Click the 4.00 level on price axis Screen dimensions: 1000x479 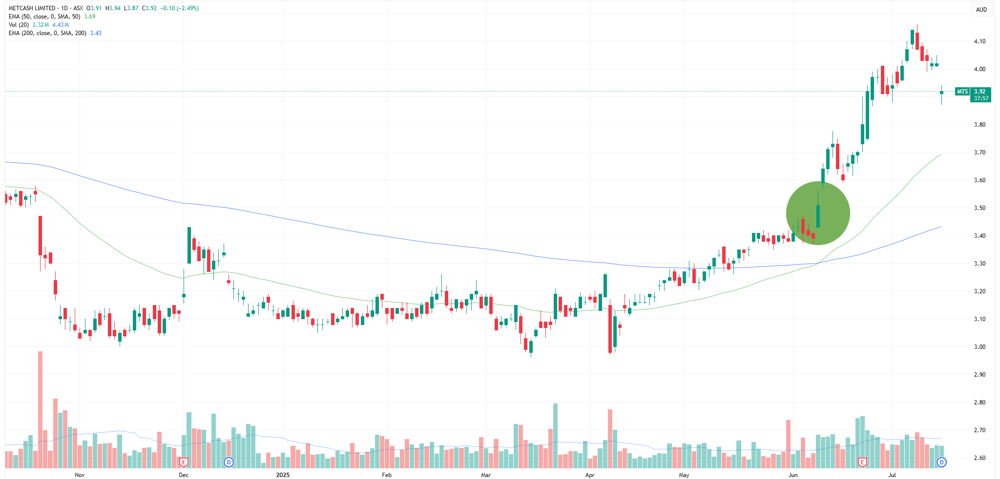pyautogui.click(x=981, y=69)
